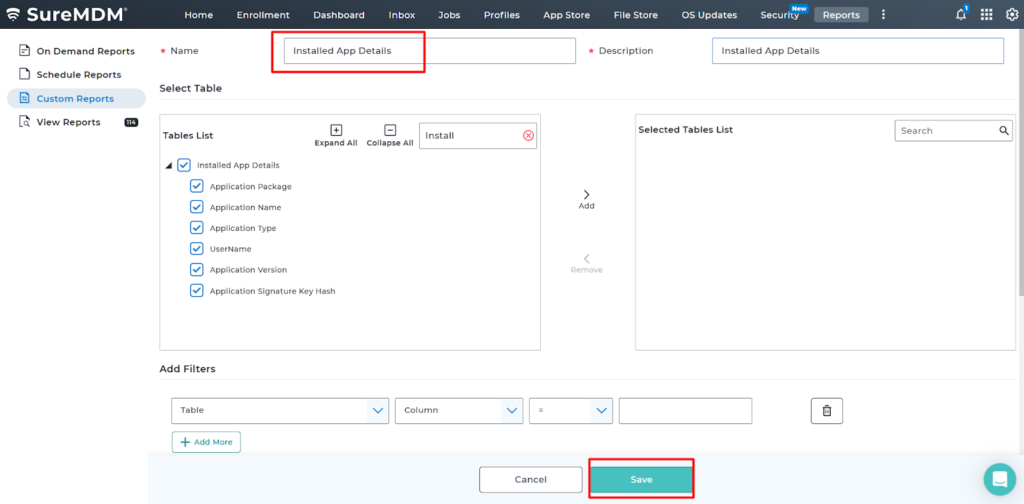
Task: Click the report Name input field
Action: tap(429, 51)
